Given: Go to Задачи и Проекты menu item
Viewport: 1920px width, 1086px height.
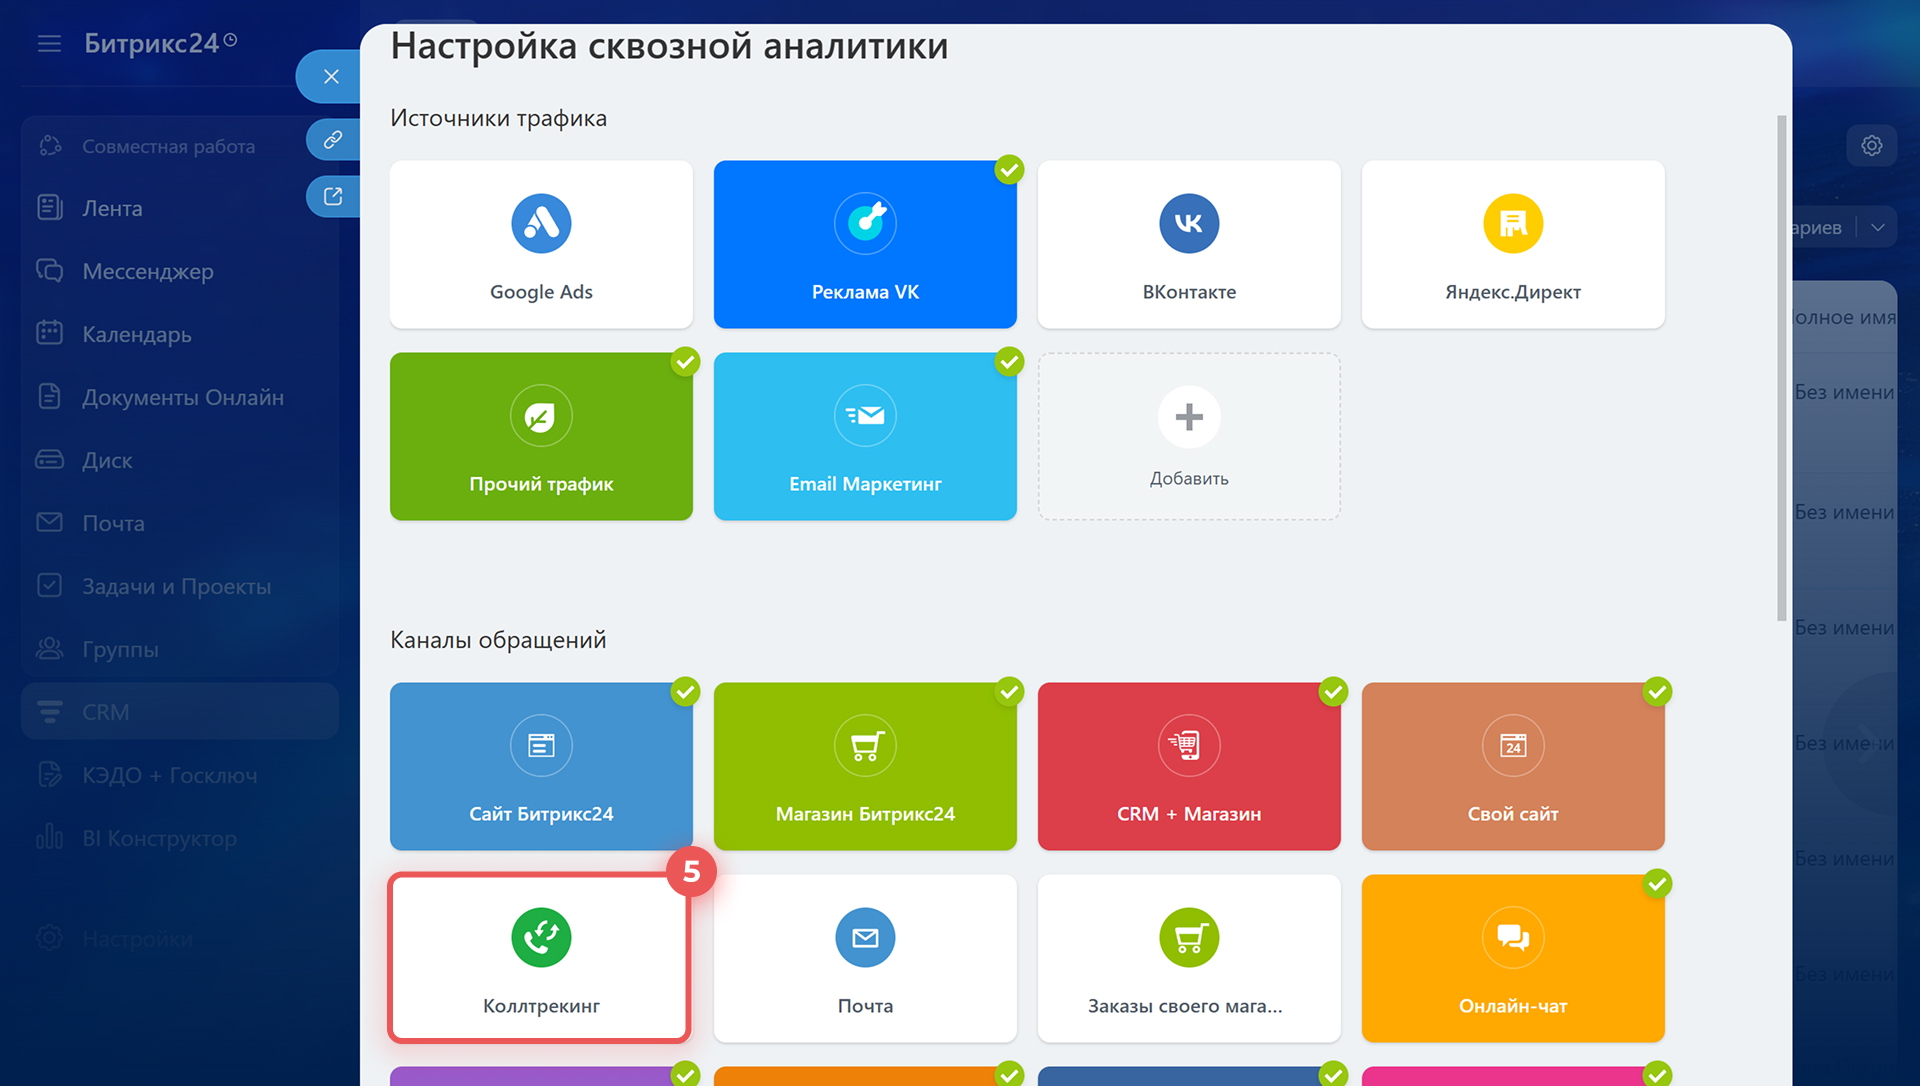Looking at the screenshot, I should click(x=176, y=586).
